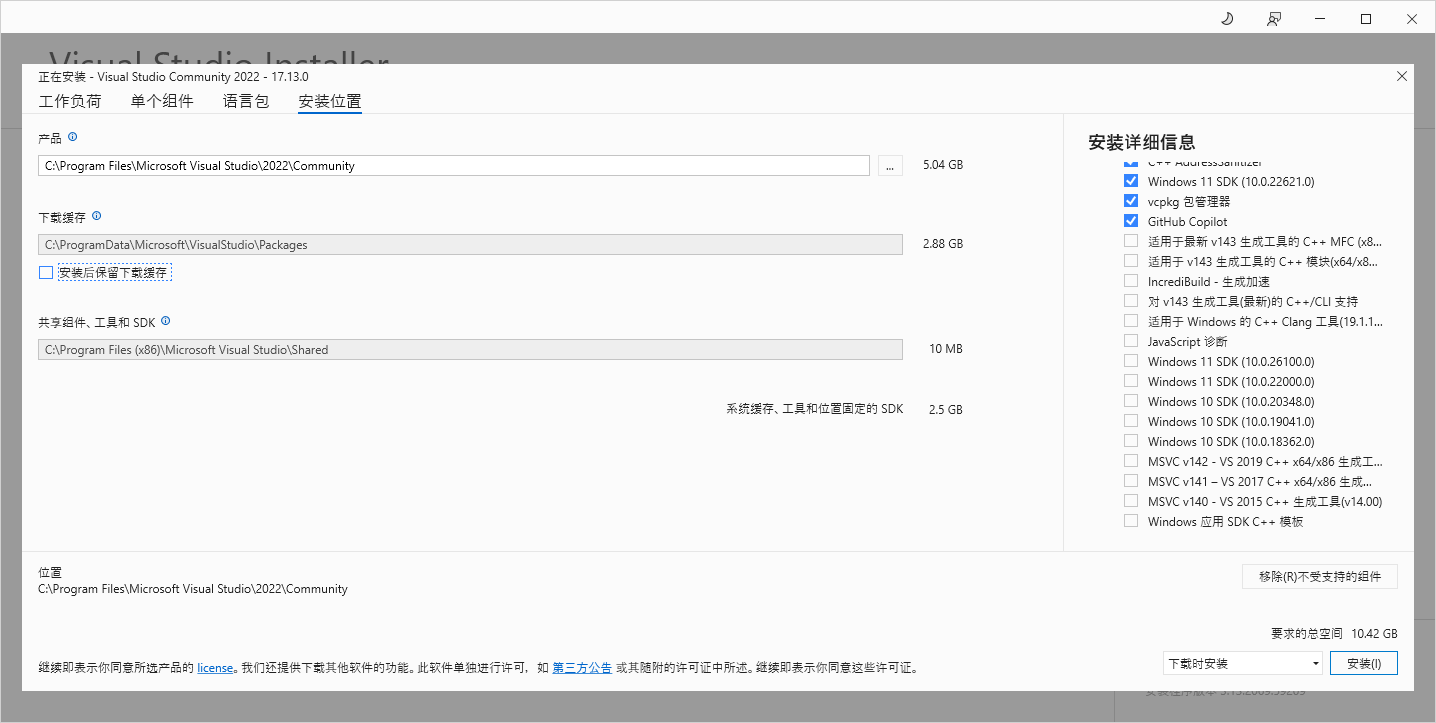The height and width of the screenshot is (723, 1436).
Task: Close the installation dialog with X
Action: (x=1402, y=76)
